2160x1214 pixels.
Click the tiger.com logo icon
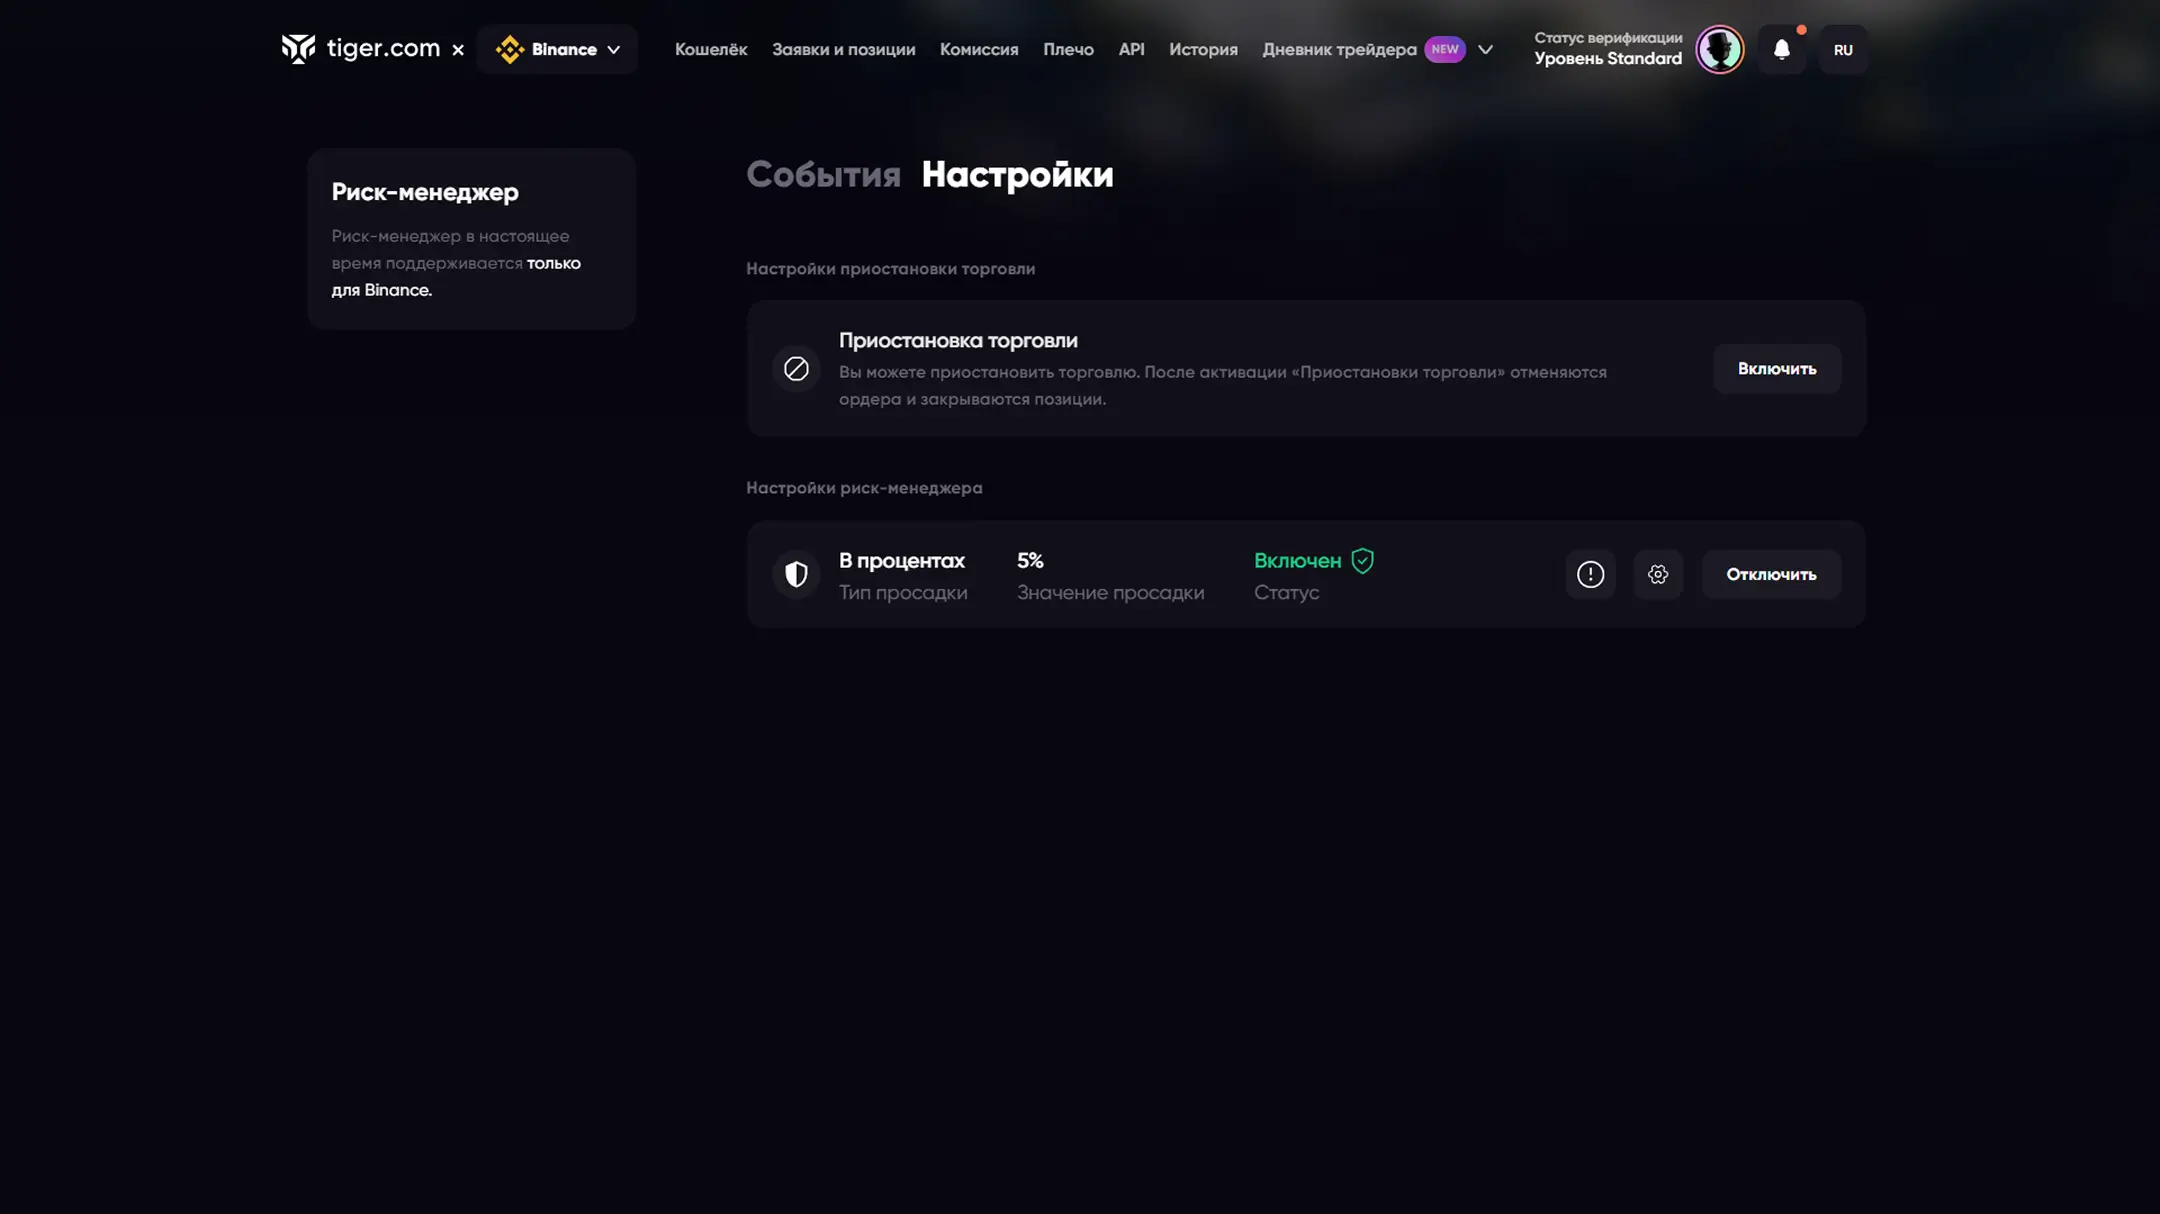(298, 49)
